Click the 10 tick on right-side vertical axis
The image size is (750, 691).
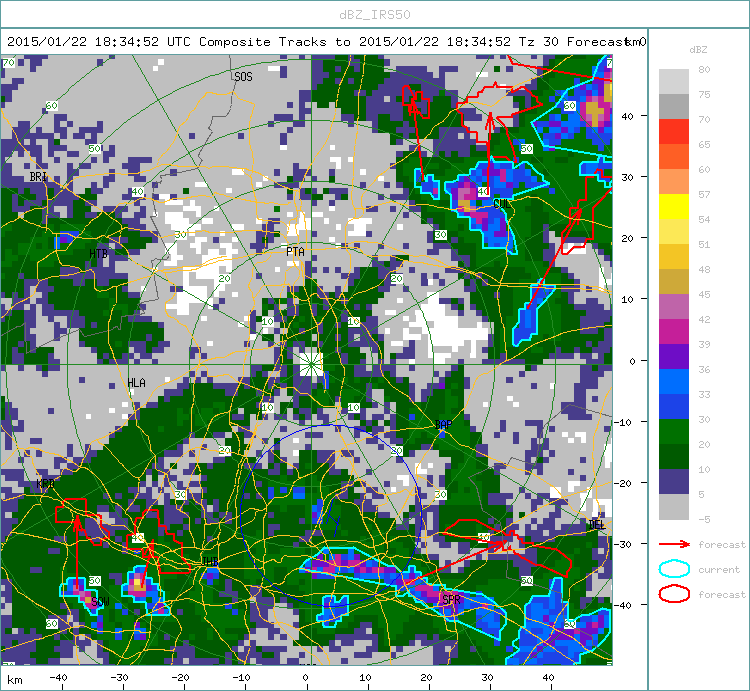(627, 299)
